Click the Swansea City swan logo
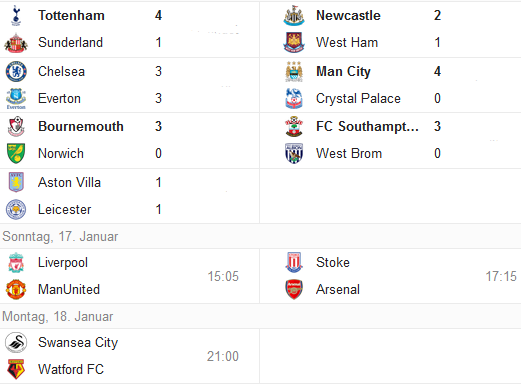 pos(16,342)
